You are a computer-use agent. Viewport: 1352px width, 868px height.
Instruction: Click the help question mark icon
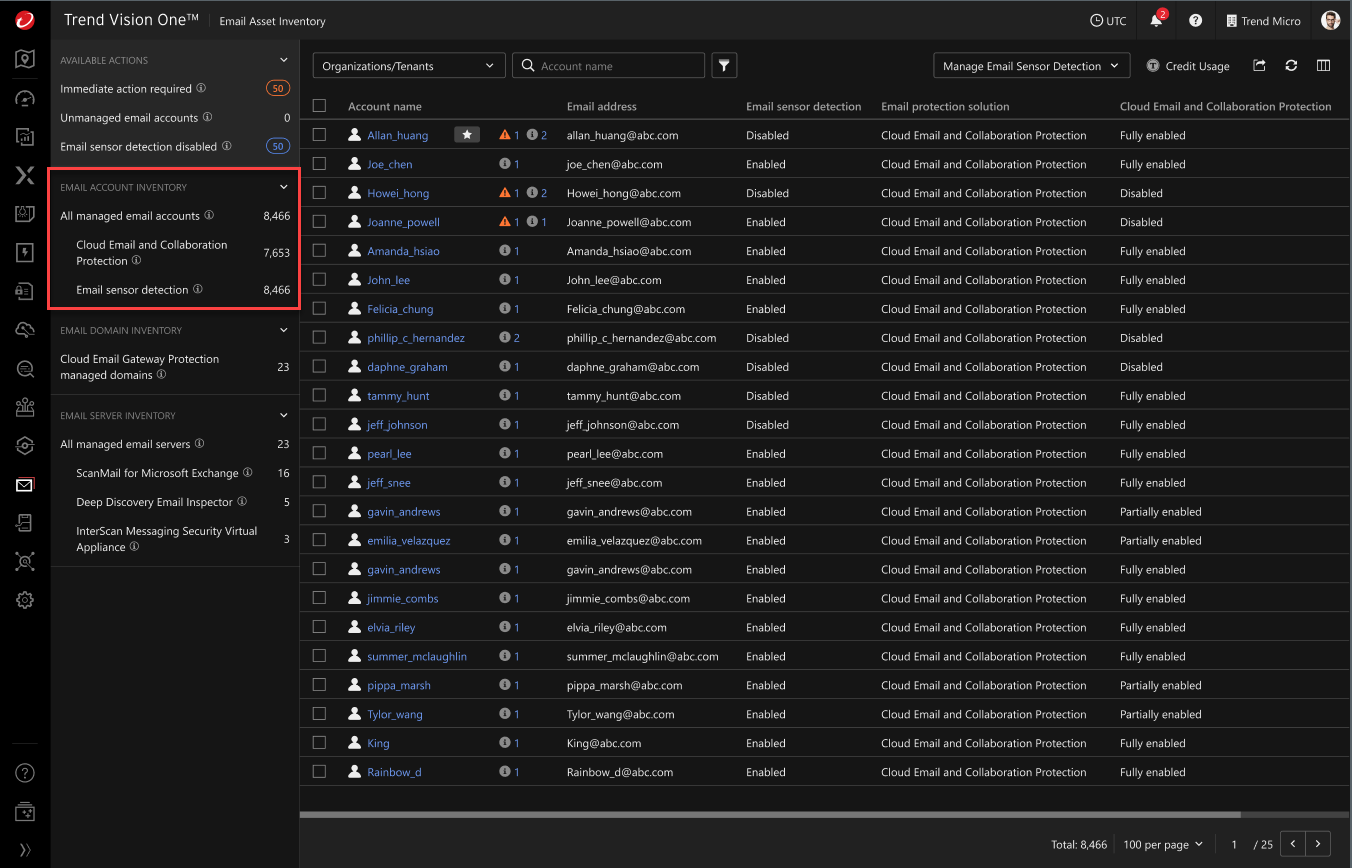1196,20
